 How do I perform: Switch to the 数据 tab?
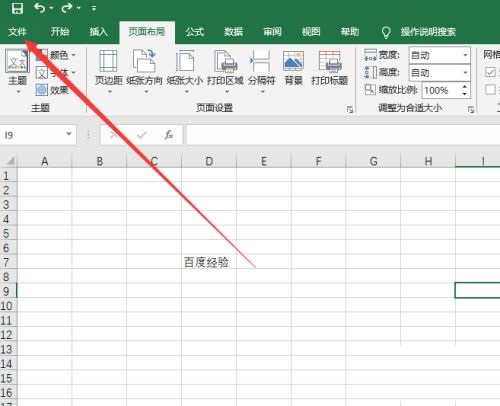[233, 32]
